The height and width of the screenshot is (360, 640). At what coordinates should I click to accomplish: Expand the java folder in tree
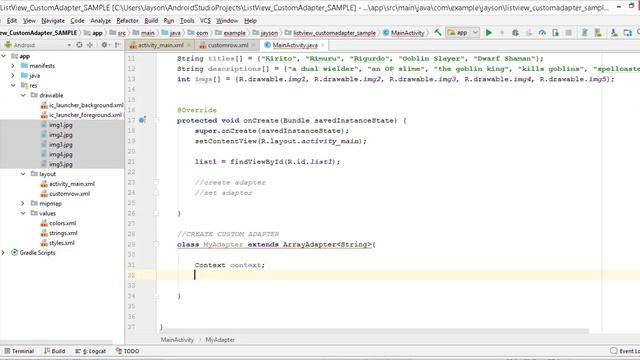[13, 76]
